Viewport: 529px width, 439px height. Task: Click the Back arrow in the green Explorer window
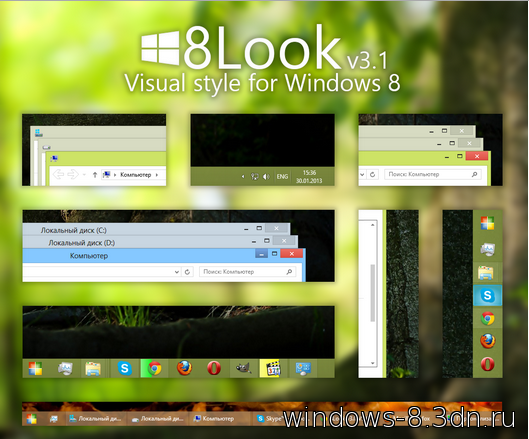pos(58,174)
